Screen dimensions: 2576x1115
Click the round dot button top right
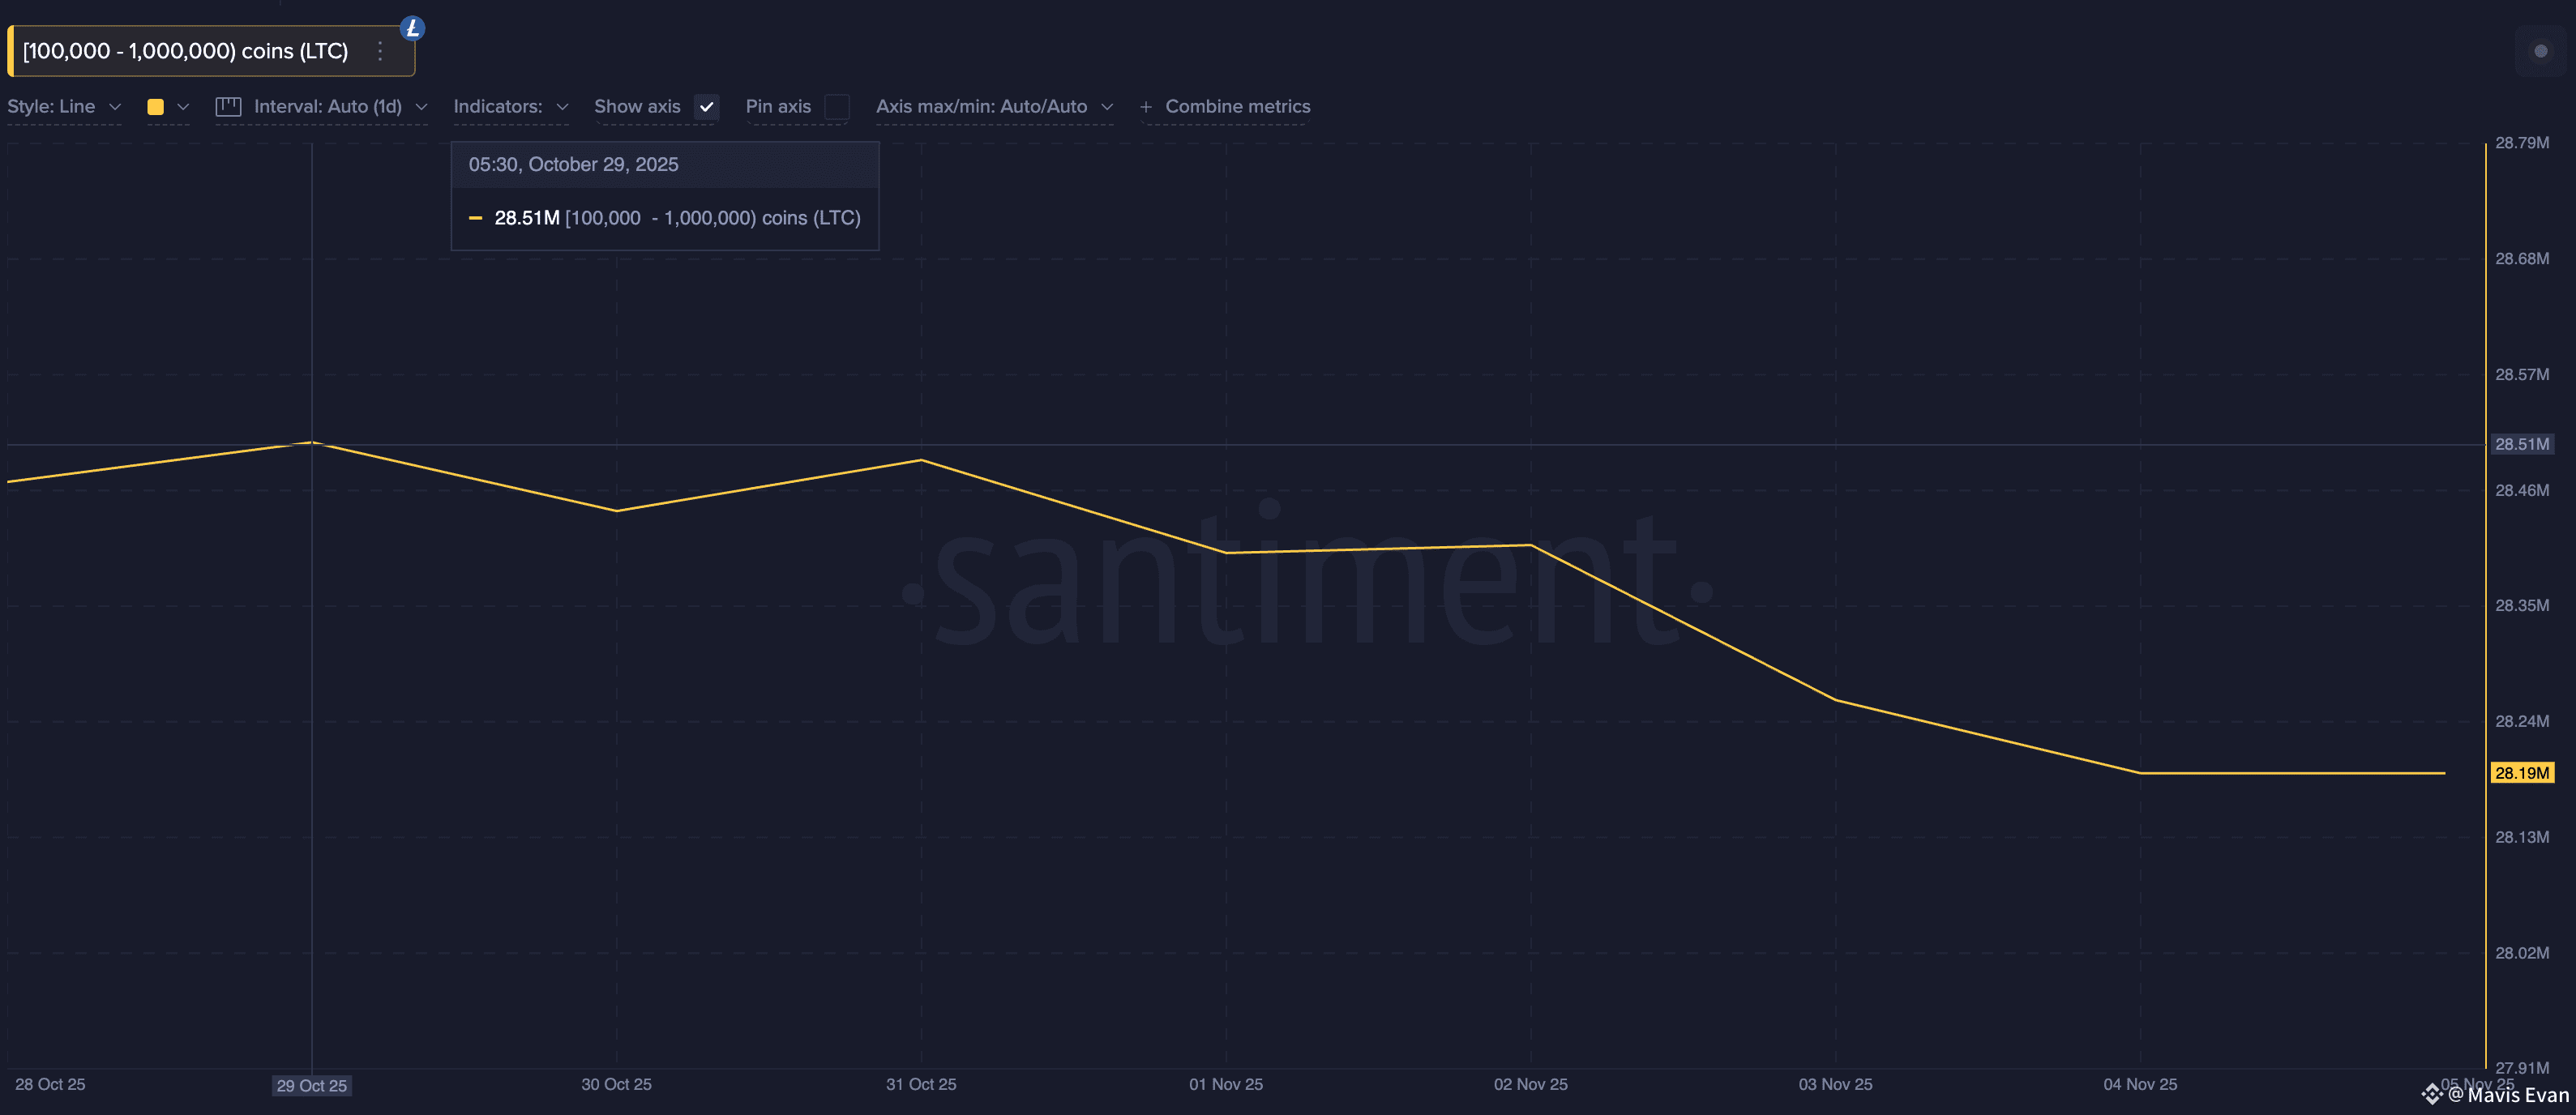pyautogui.click(x=2540, y=51)
